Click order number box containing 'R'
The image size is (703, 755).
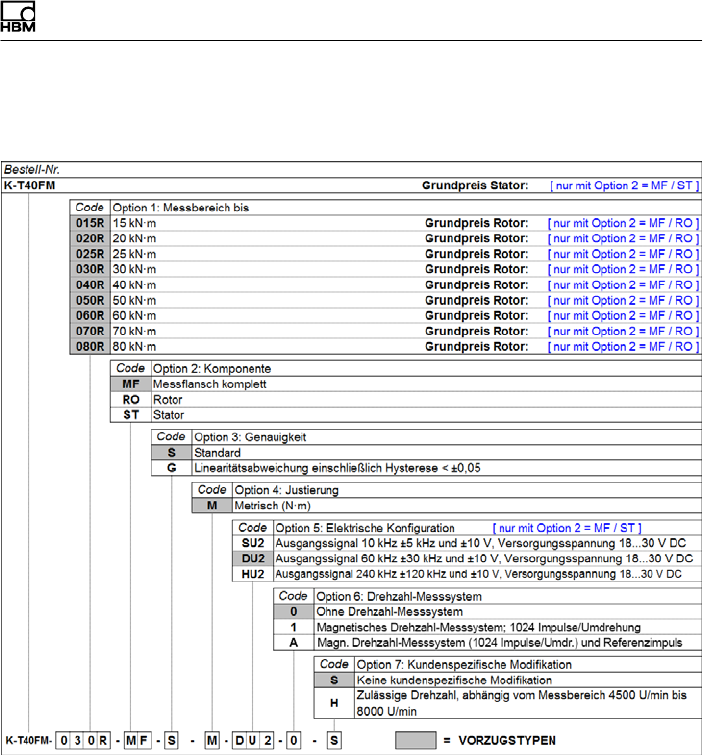103,740
